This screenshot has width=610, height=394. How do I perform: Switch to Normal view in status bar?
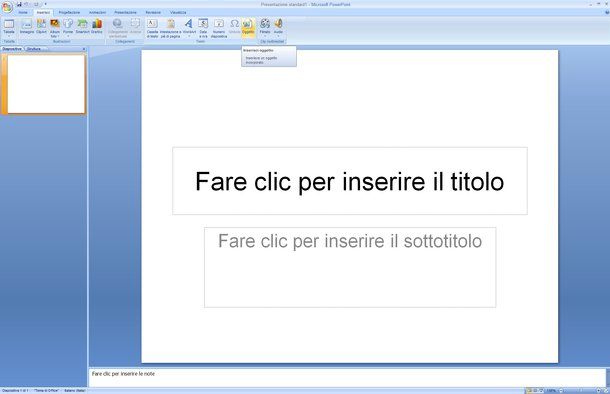529,390
